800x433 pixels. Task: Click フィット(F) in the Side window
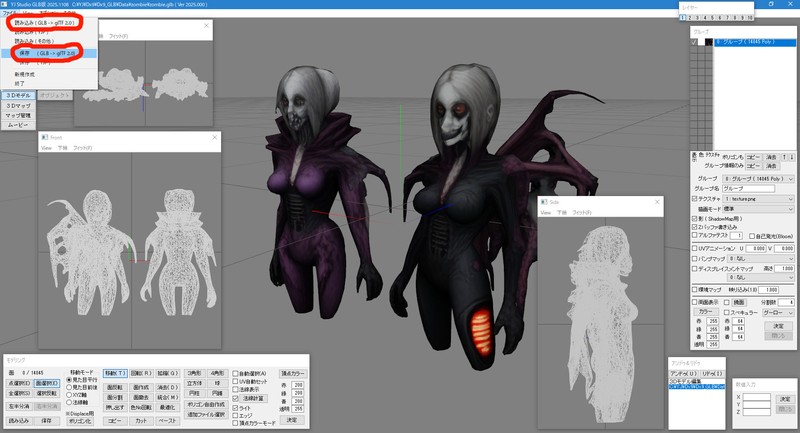[582, 212]
